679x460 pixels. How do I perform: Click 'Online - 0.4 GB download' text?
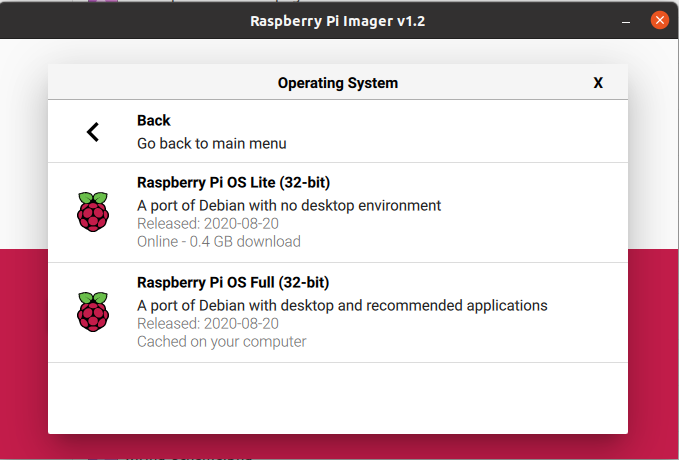click(x=219, y=241)
